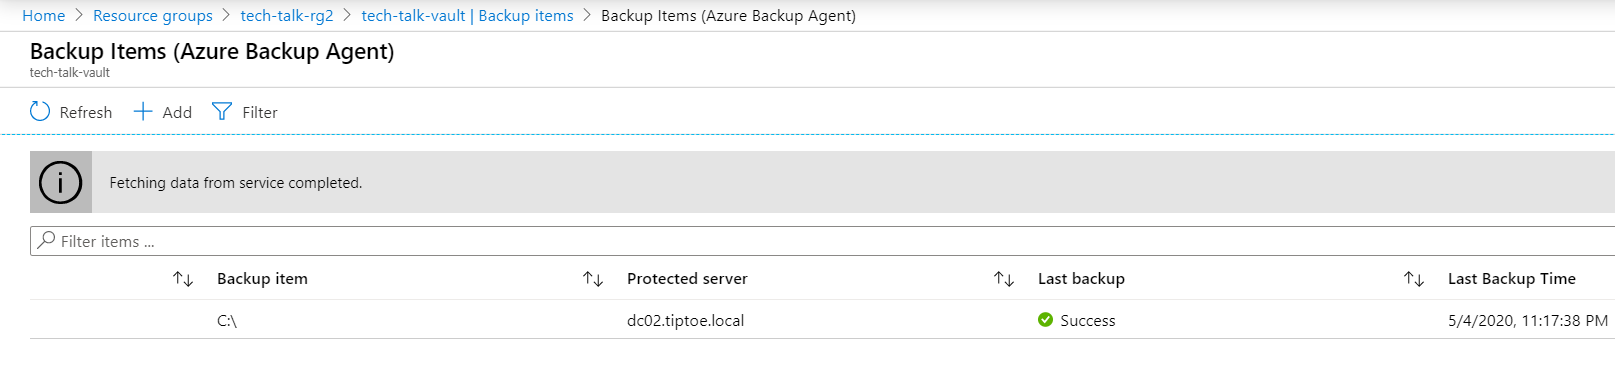Click the Refresh toolbar label

point(86,113)
